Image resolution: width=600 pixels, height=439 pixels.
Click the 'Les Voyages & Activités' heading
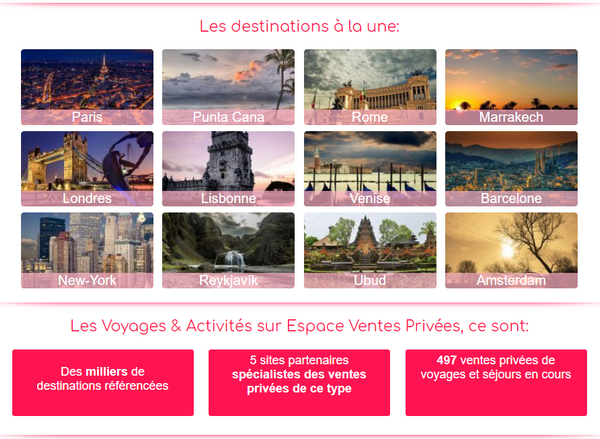pyautogui.click(x=299, y=326)
